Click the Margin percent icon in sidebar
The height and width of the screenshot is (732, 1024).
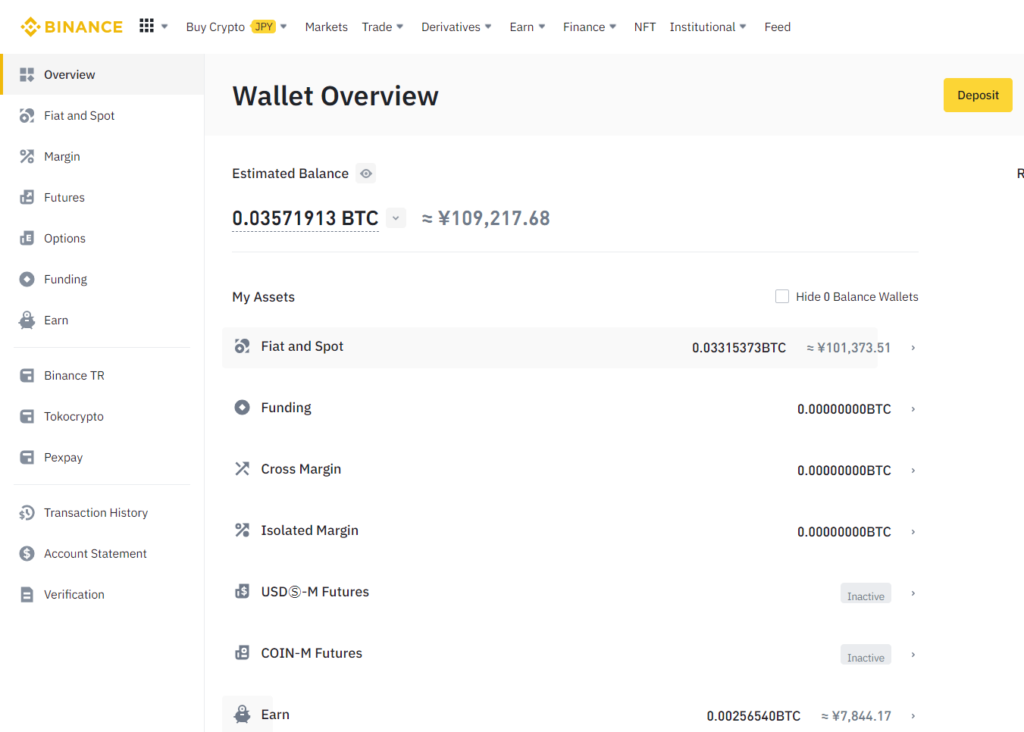click(x=27, y=157)
